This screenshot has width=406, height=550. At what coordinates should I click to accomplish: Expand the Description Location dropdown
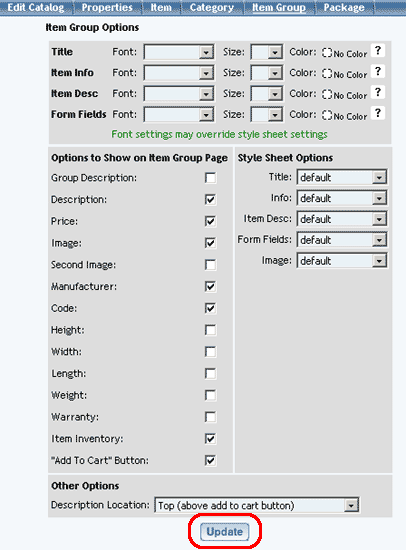click(x=257, y=505)
